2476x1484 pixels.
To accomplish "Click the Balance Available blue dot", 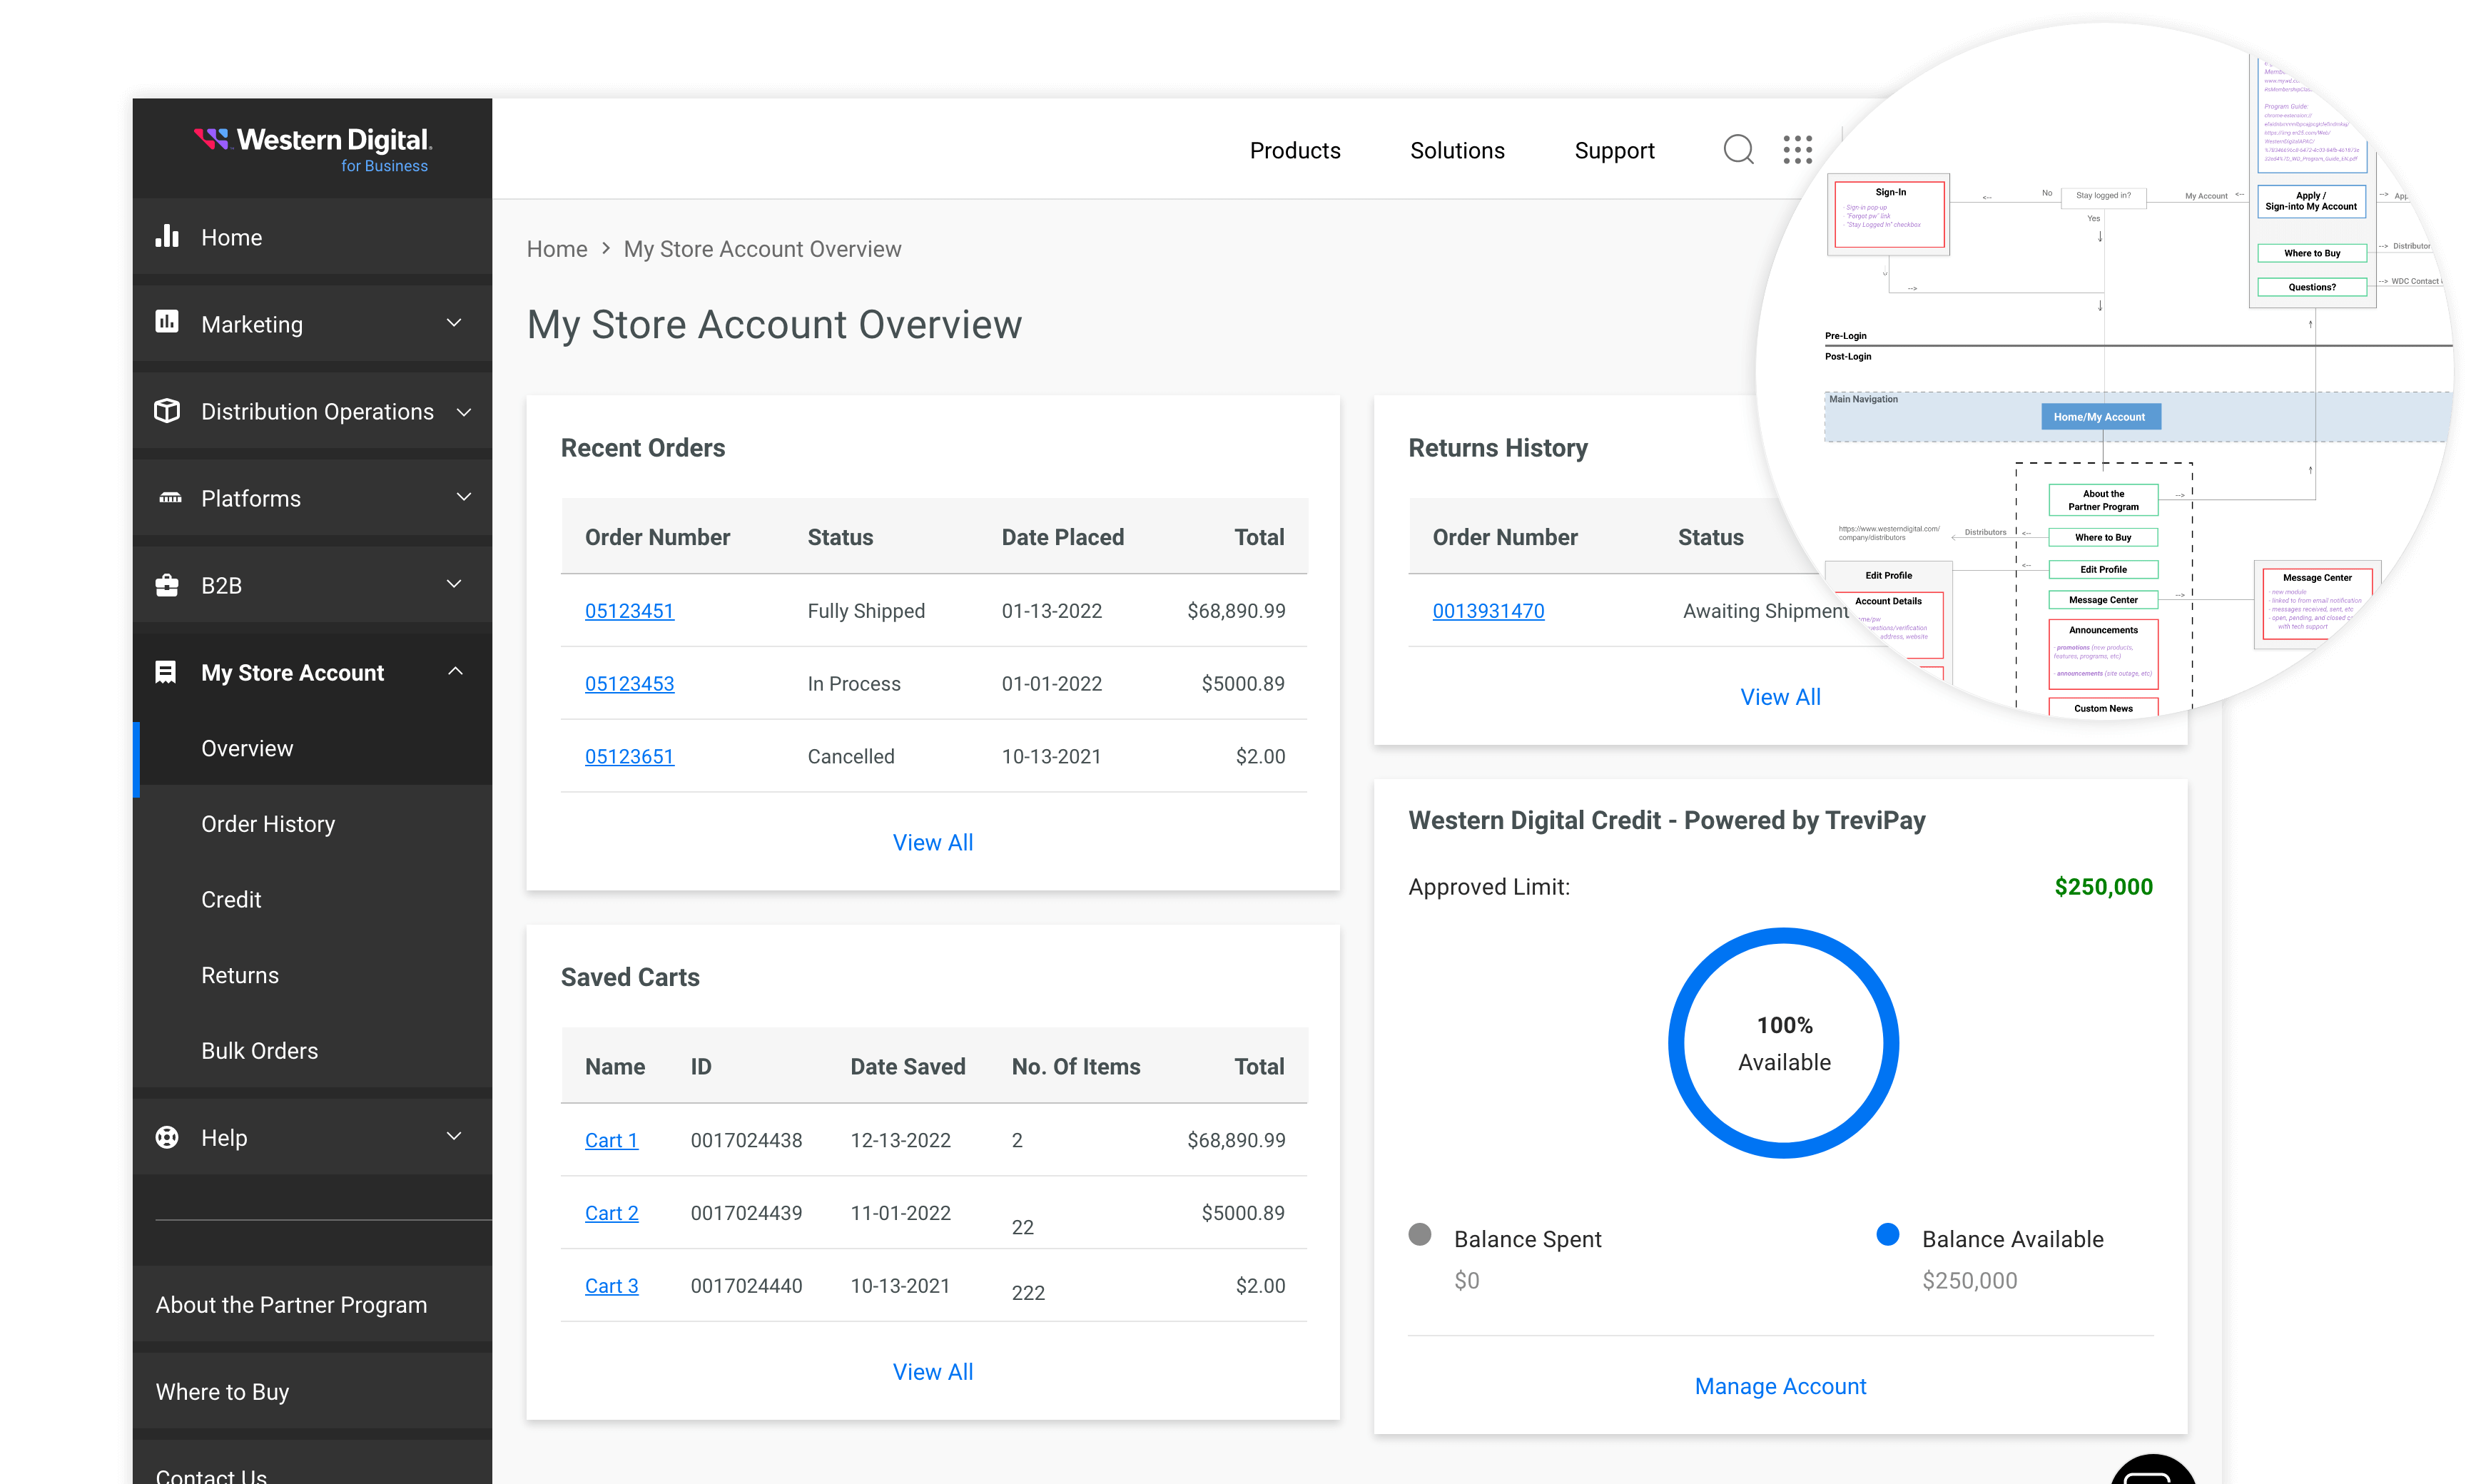I will 1887,1234.
